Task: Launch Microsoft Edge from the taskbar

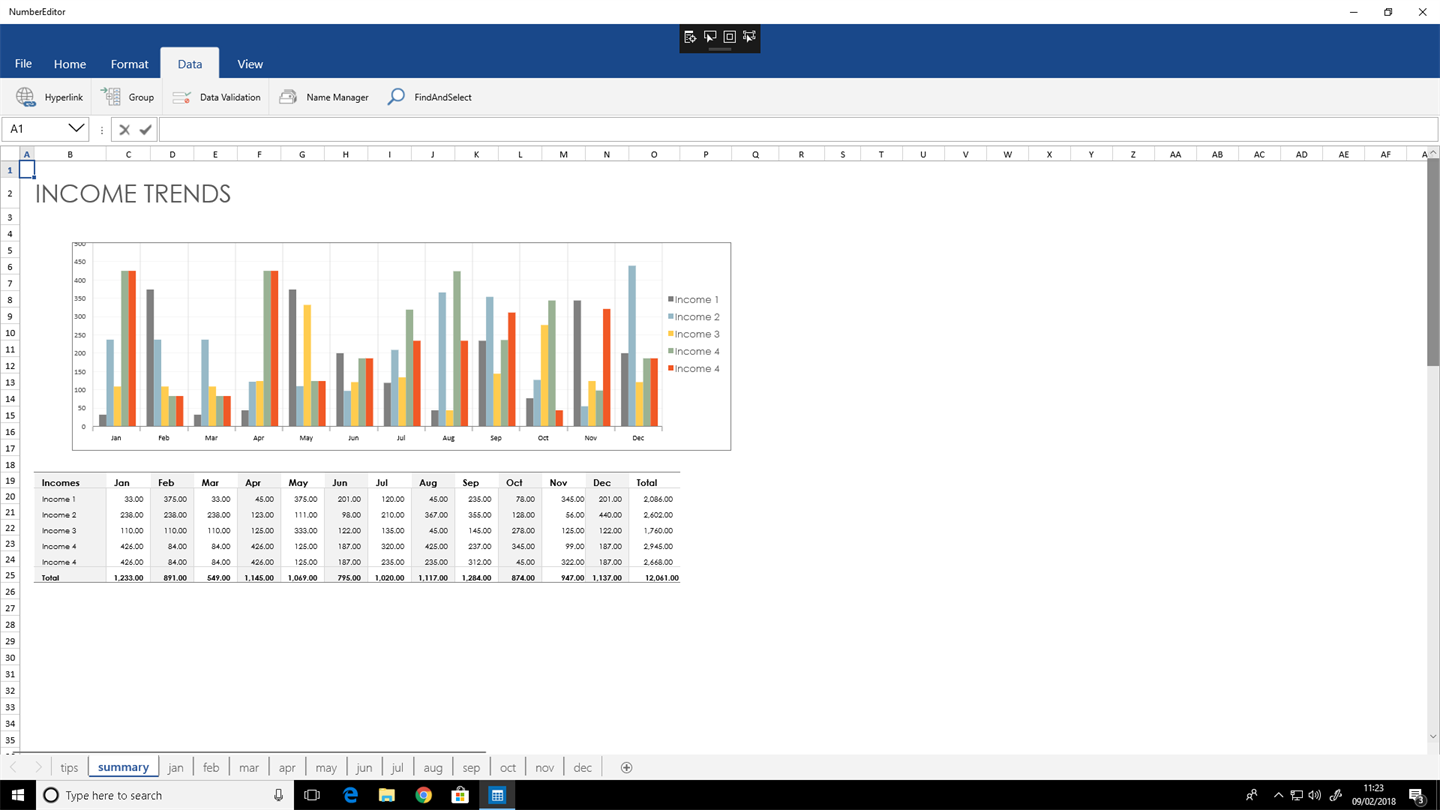Action: point(350,795)
